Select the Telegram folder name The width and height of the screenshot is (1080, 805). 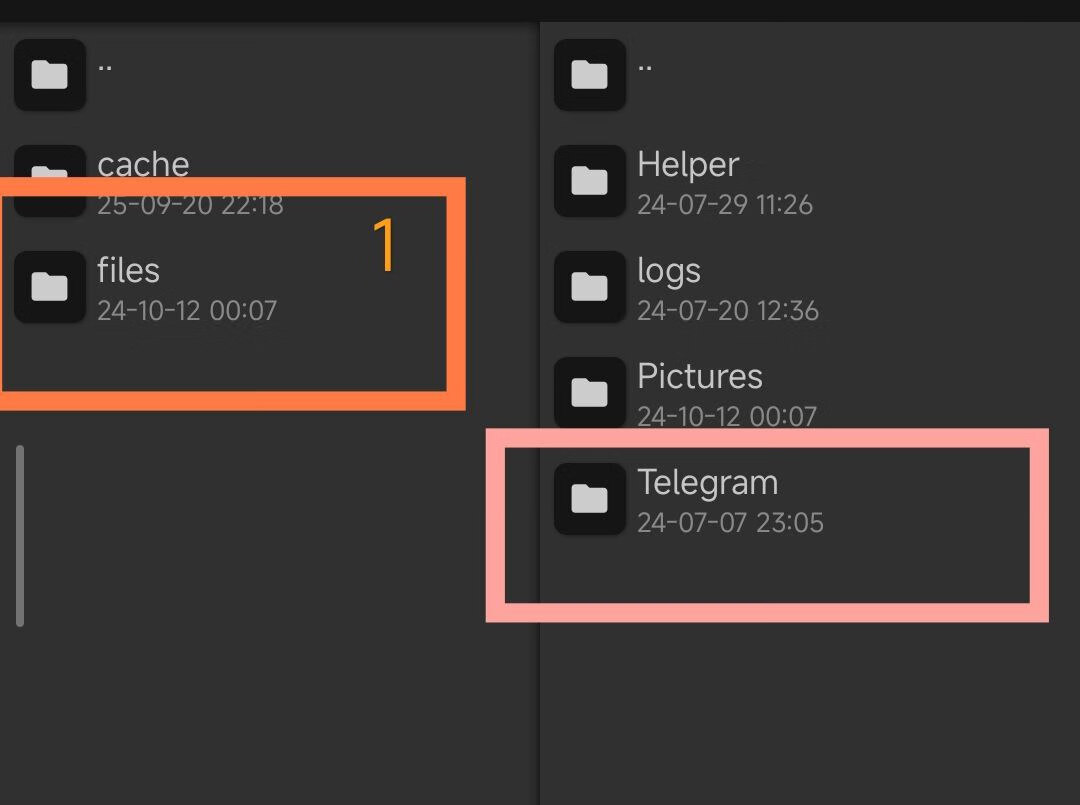point(707,483)
